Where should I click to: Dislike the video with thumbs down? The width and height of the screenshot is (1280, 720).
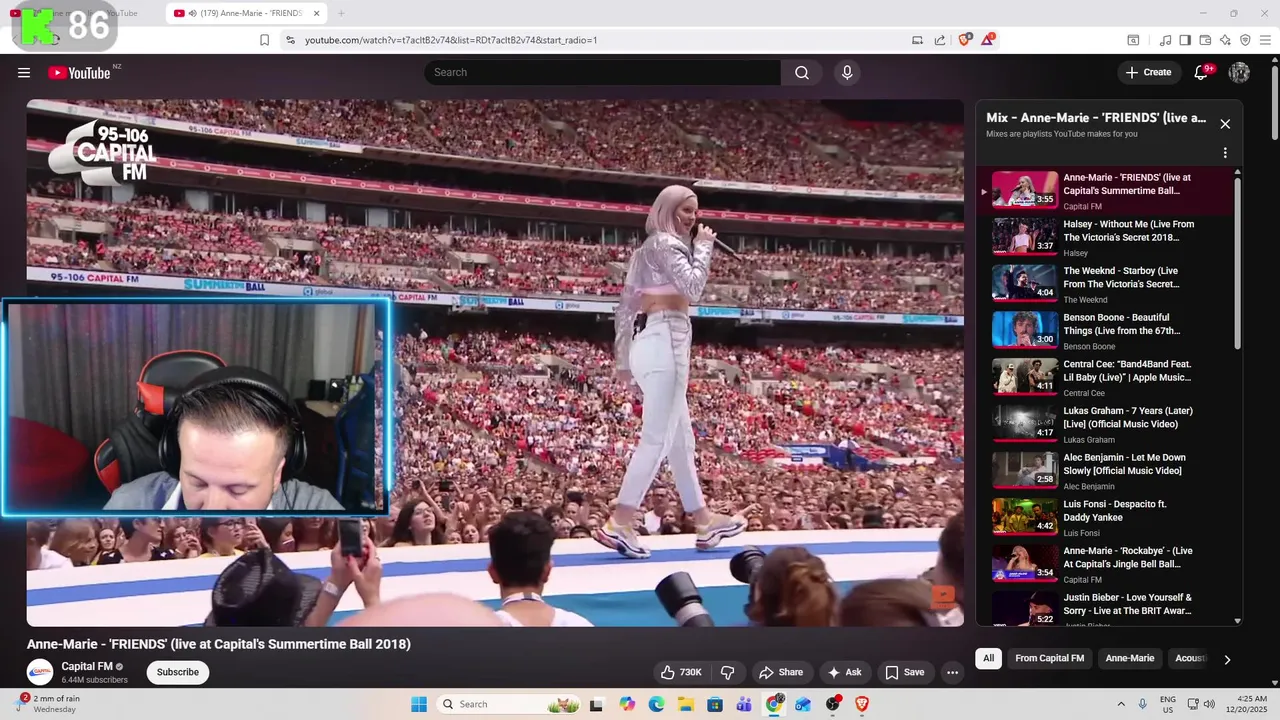pyautogui.click(x=728, y=672)
